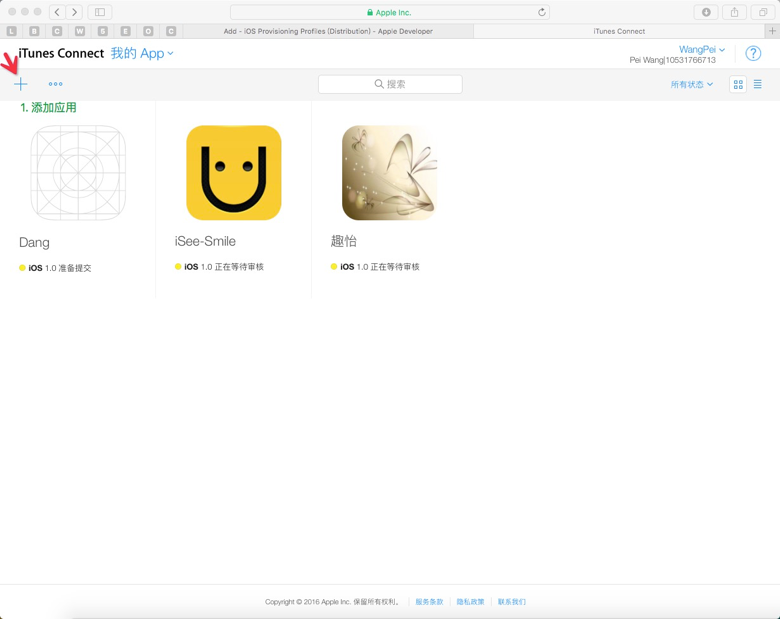Screen dimensions: 780x619
Task: Open pinned tab labeled E
Action: tap(125, 31)
